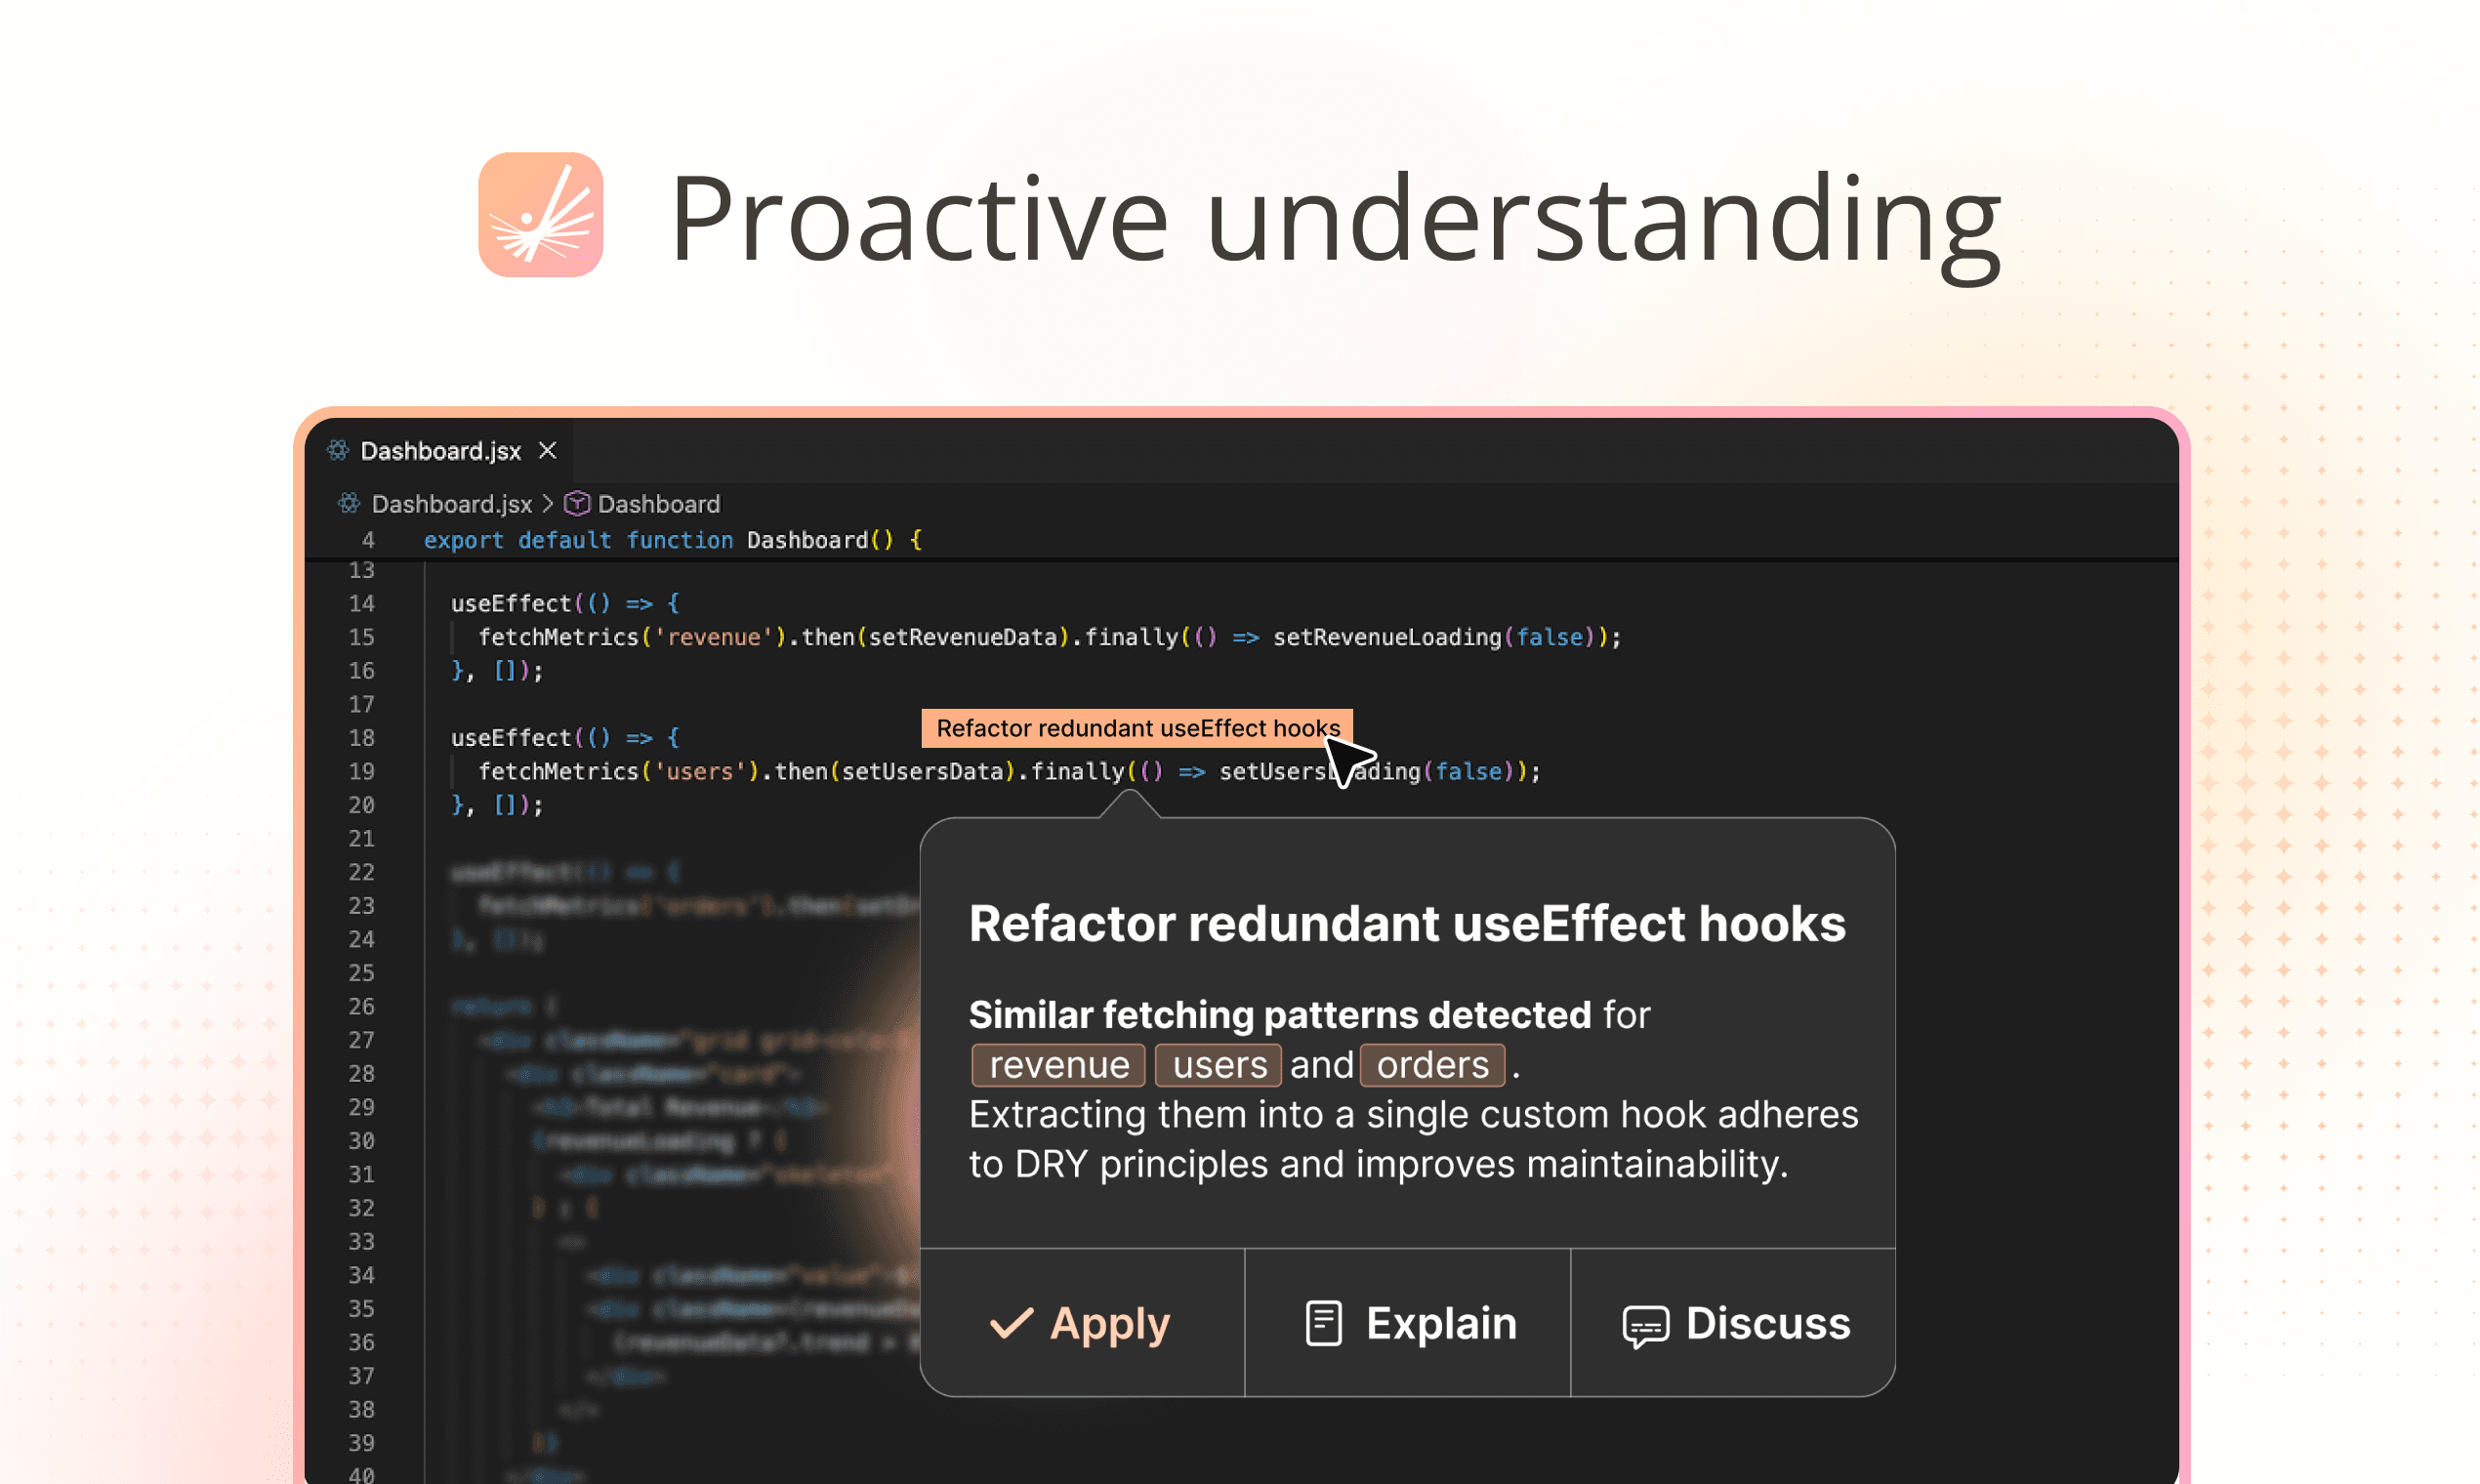Click the orange starburst app logo
The height and width of the screenshot is (1484, 2480).
(x=540, y=214)
